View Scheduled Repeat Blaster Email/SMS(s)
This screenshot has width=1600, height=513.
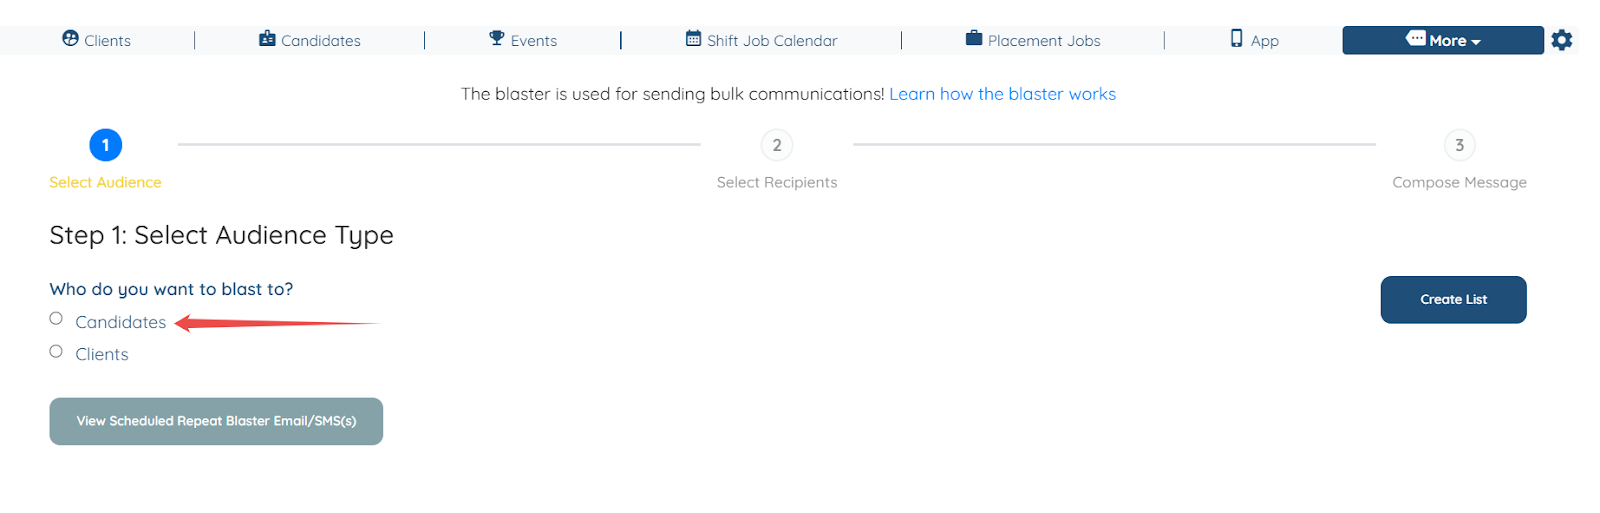click(216, 421)
